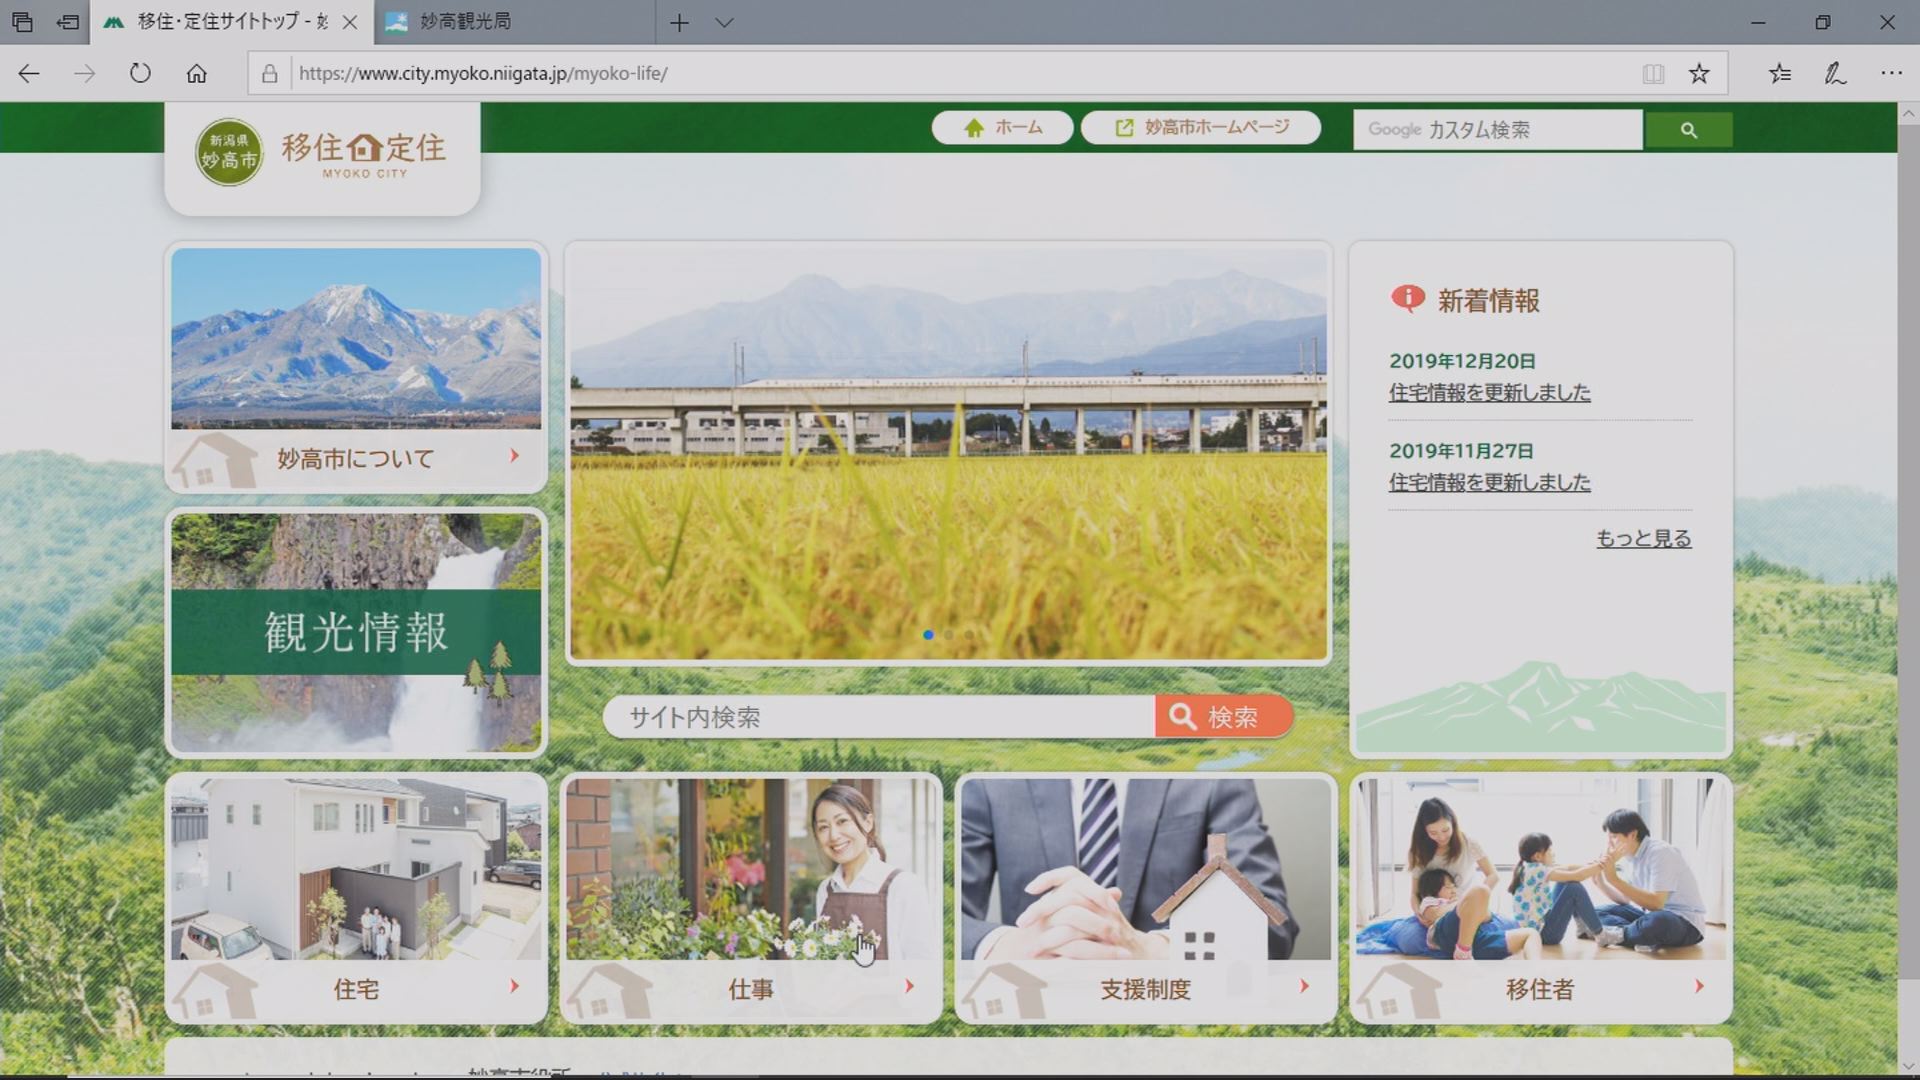This screenshot has height=1080, width=1920.
Task: Click the Google カスタム検索 field
Action: coord(1497,130)
